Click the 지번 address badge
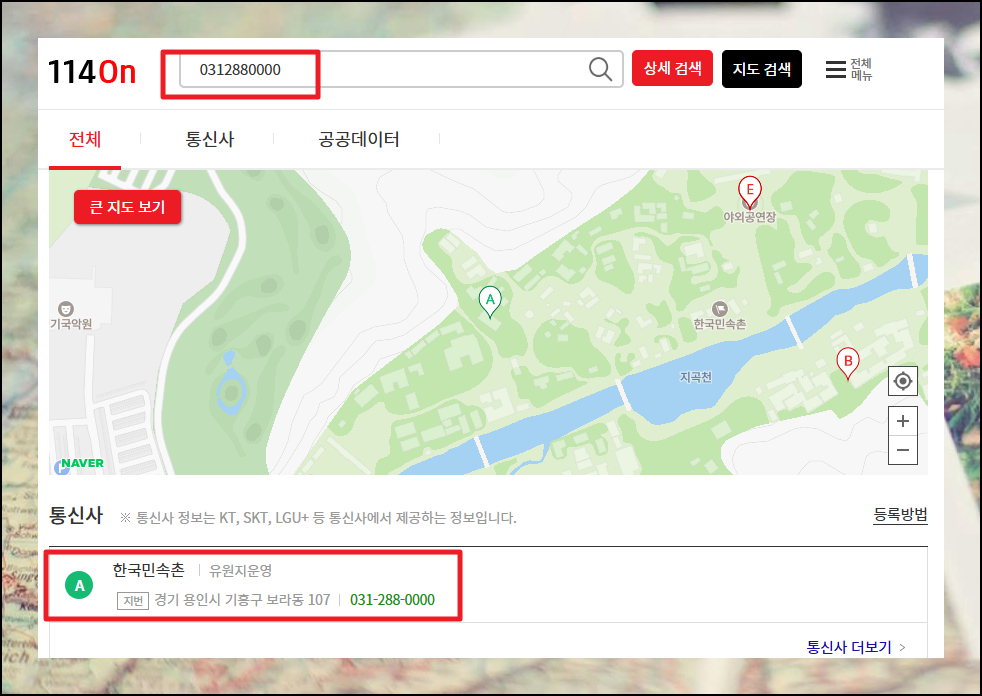Image resolution: width=982 pixels, height=696 pixels. tap(133, 601)
